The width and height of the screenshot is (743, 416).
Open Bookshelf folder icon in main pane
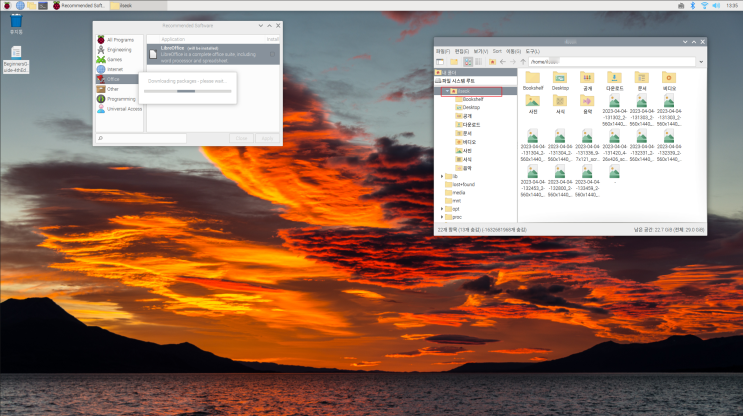click(533, 81)
